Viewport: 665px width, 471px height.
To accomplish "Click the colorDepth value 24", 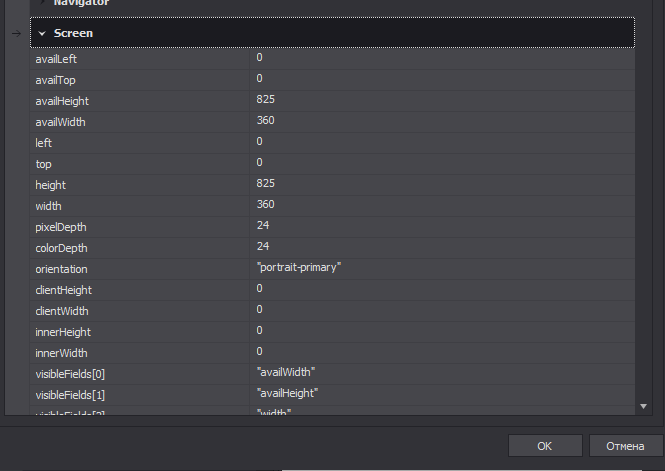I will (x=263, y=246).
